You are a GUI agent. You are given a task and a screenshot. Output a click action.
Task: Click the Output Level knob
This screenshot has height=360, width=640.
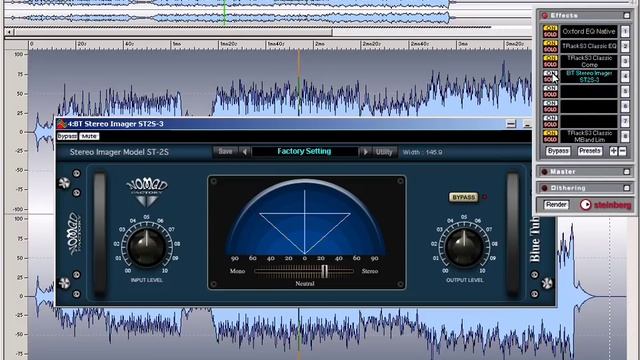click(x=464, y=247)
